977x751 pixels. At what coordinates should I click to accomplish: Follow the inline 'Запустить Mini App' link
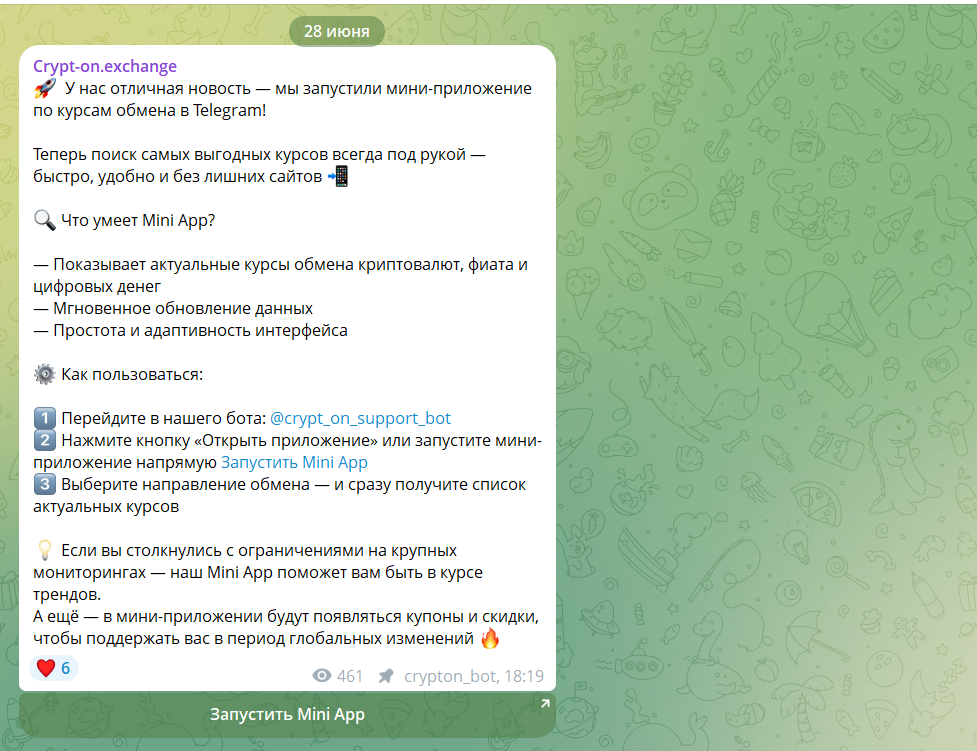point(294,462)
